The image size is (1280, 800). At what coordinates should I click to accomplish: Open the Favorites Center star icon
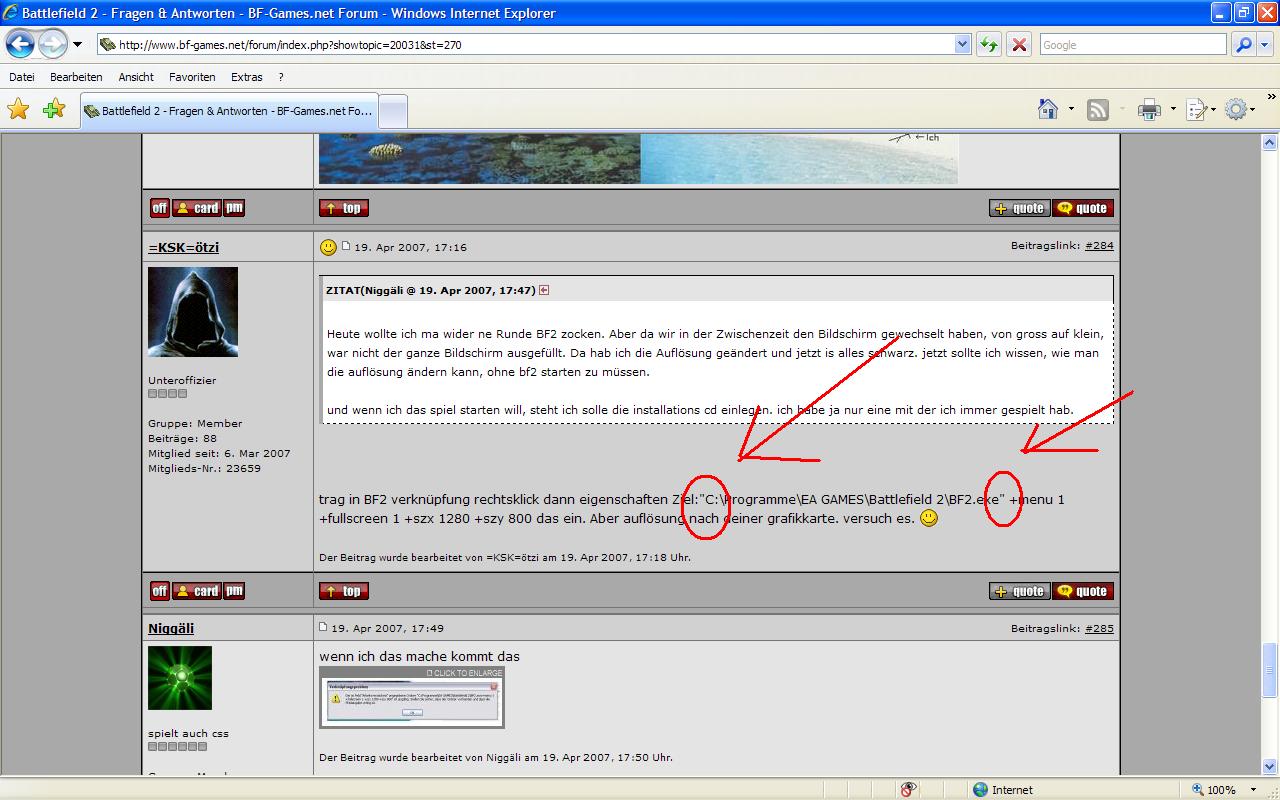(x=18, y=109)
